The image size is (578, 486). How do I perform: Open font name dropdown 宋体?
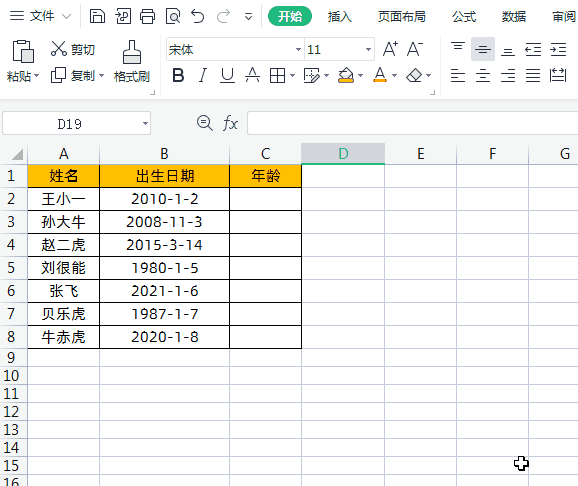(x=298, y=49)
